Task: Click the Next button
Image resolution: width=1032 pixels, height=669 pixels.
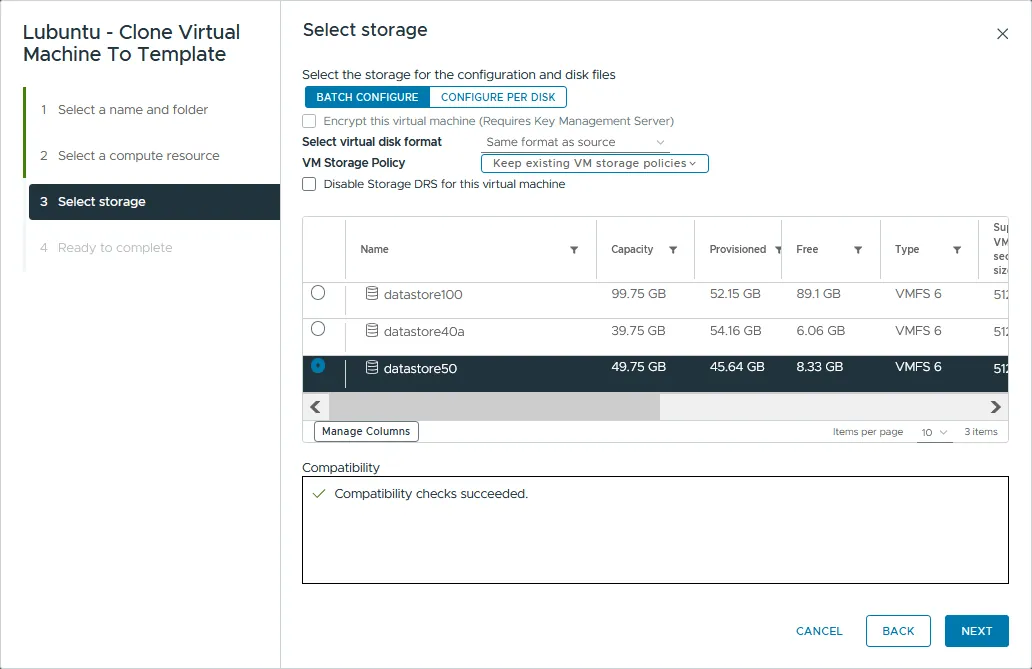Action: coord(976,631)
